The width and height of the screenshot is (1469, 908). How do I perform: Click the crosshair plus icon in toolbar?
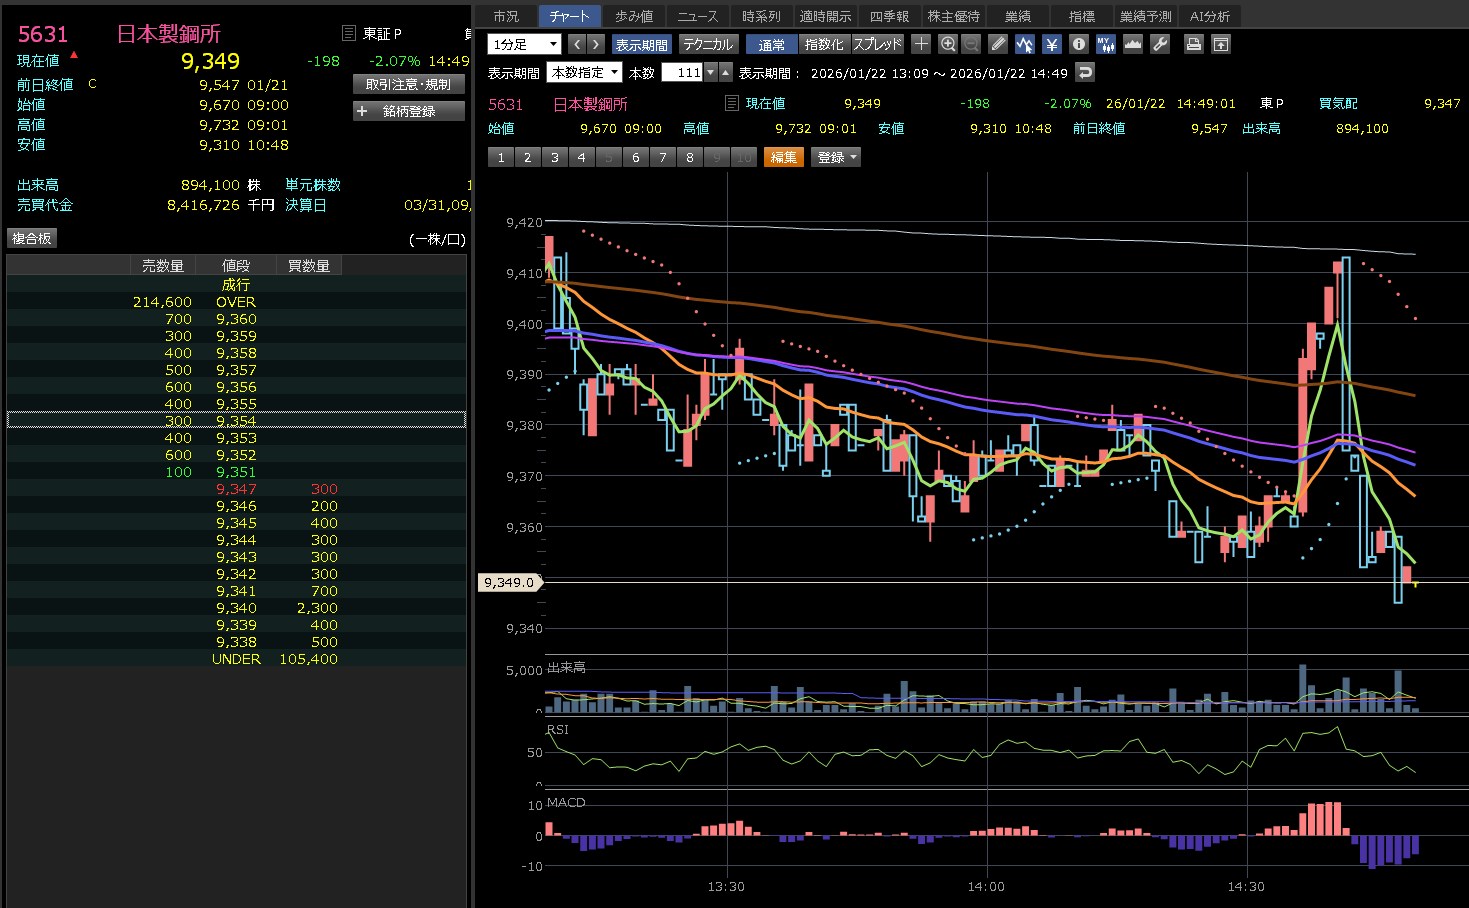[x=921, y=44]
